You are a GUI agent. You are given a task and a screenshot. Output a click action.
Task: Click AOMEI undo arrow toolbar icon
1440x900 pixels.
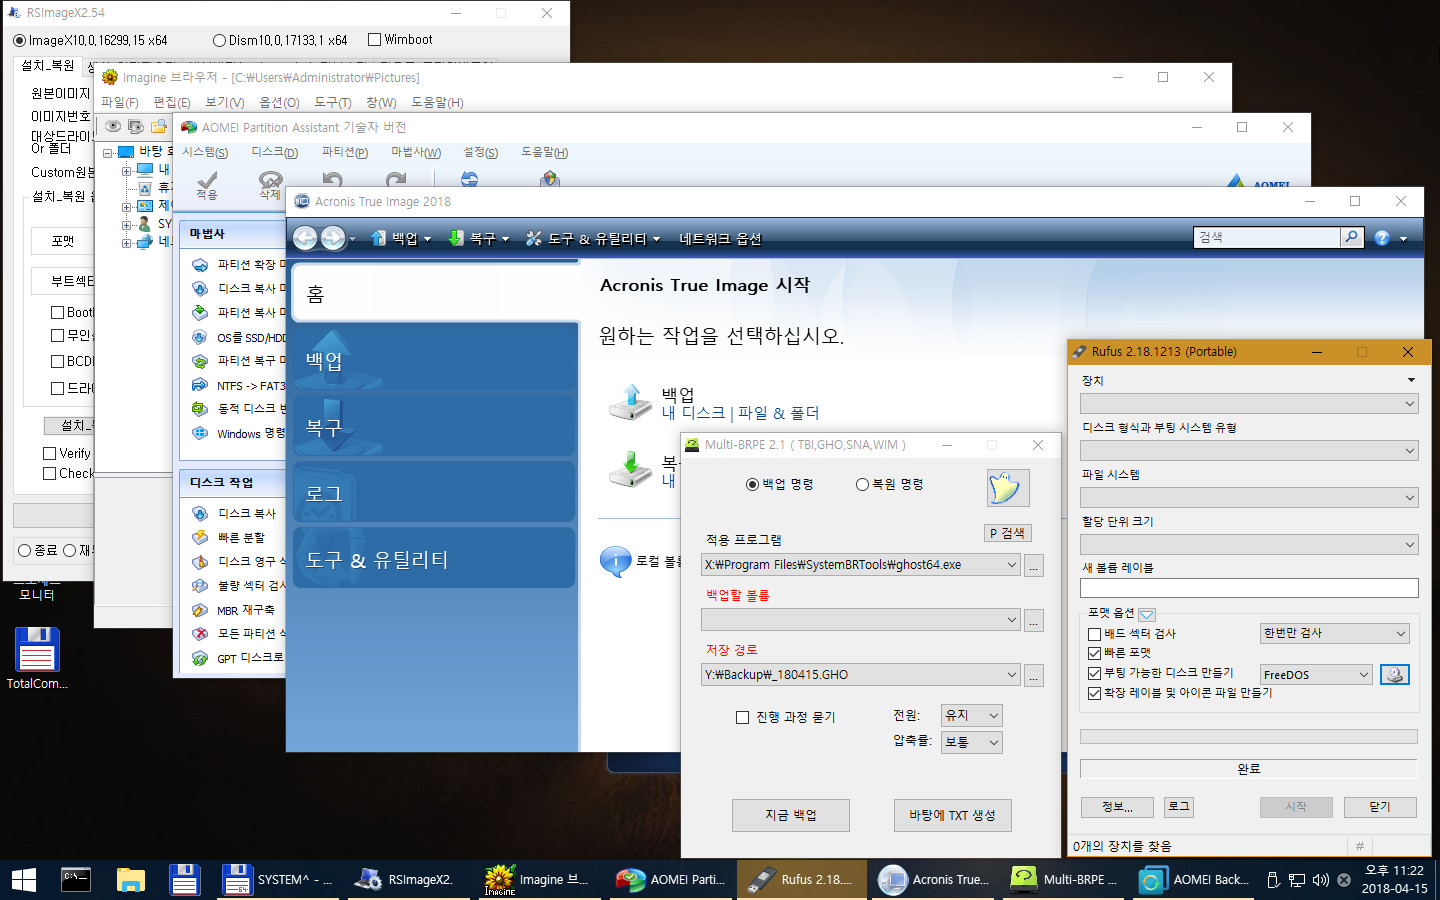[332, 179]
